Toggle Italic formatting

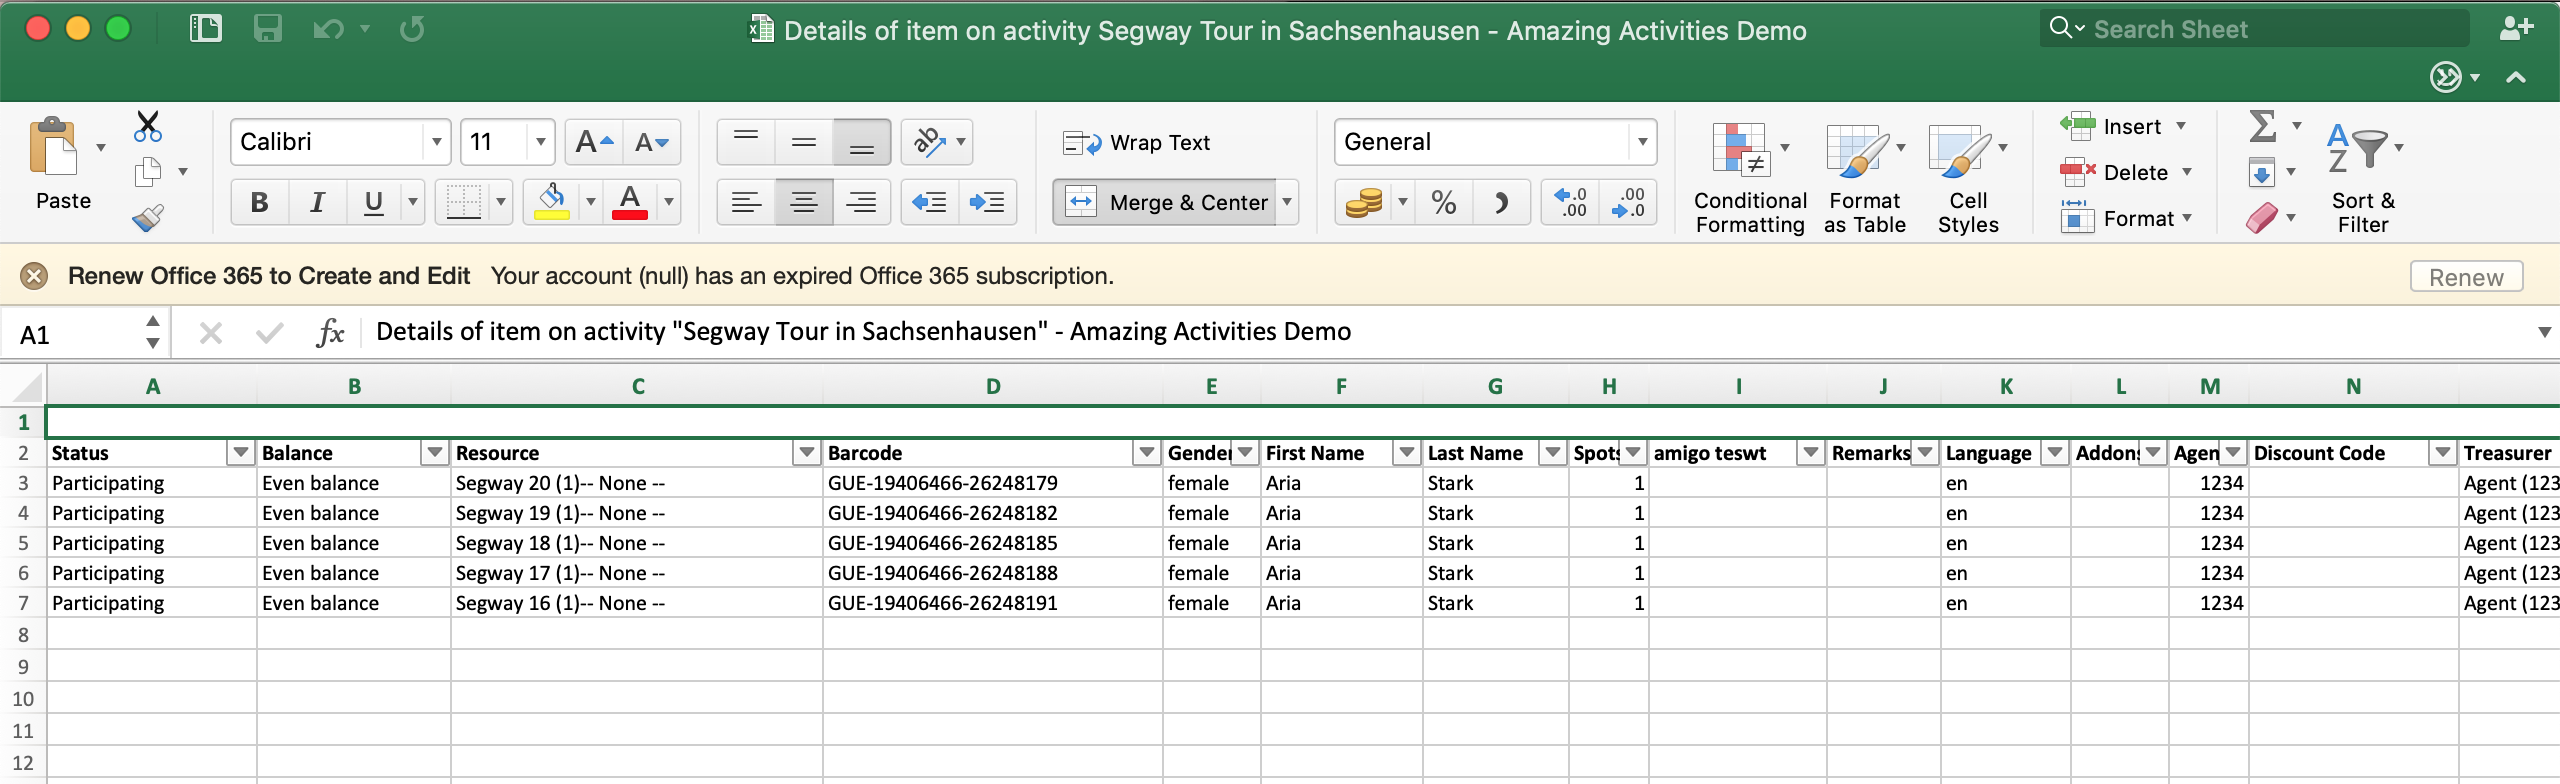318,202
